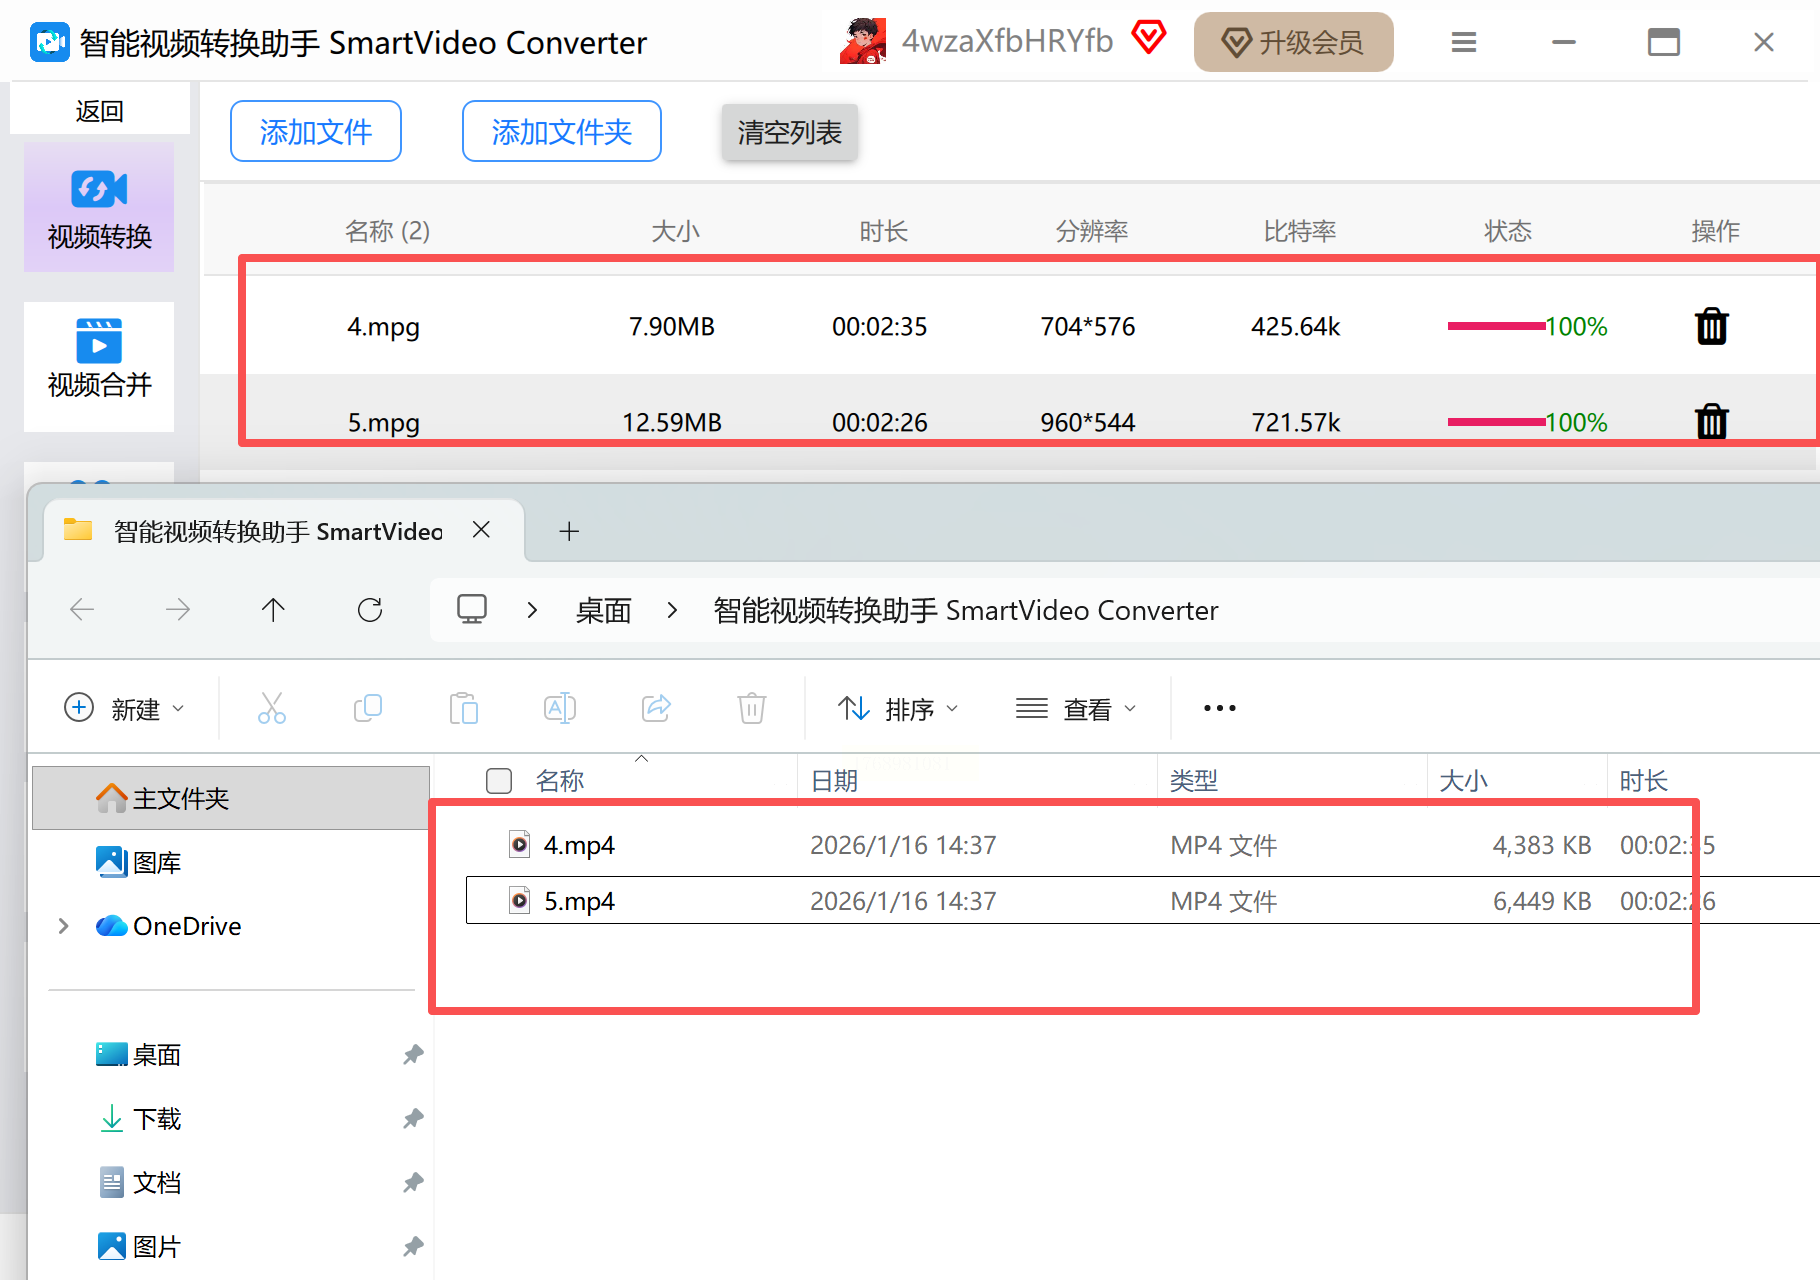
Task: Refresh the File Explorer folder view
Action: (x=370, y=609)
